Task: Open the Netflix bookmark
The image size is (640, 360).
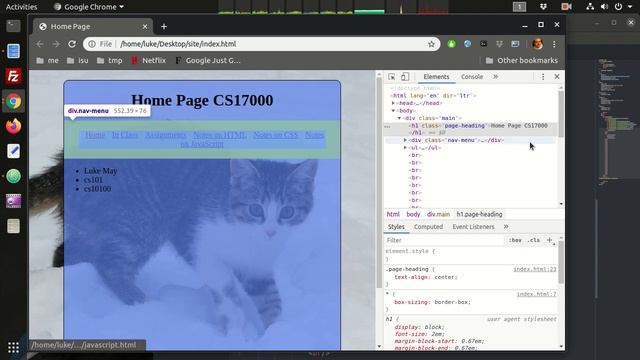Action: (x=149, y=60)
